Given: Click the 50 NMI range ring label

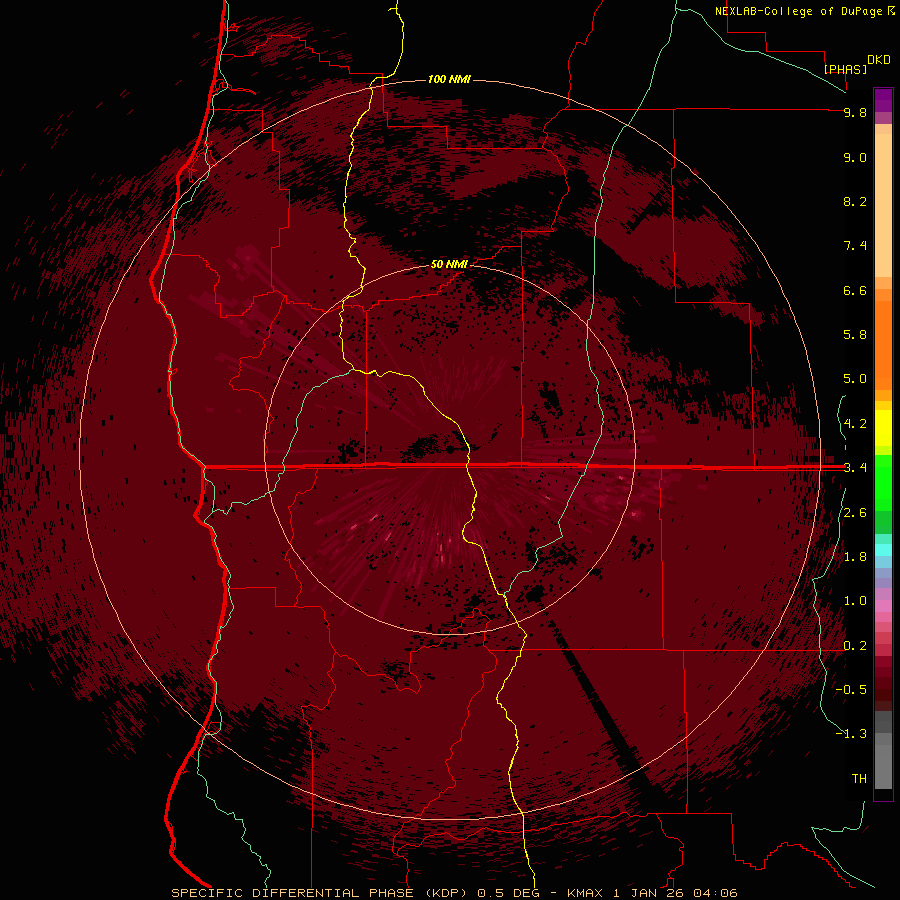Looking at the screenshot, I should 449,264.
